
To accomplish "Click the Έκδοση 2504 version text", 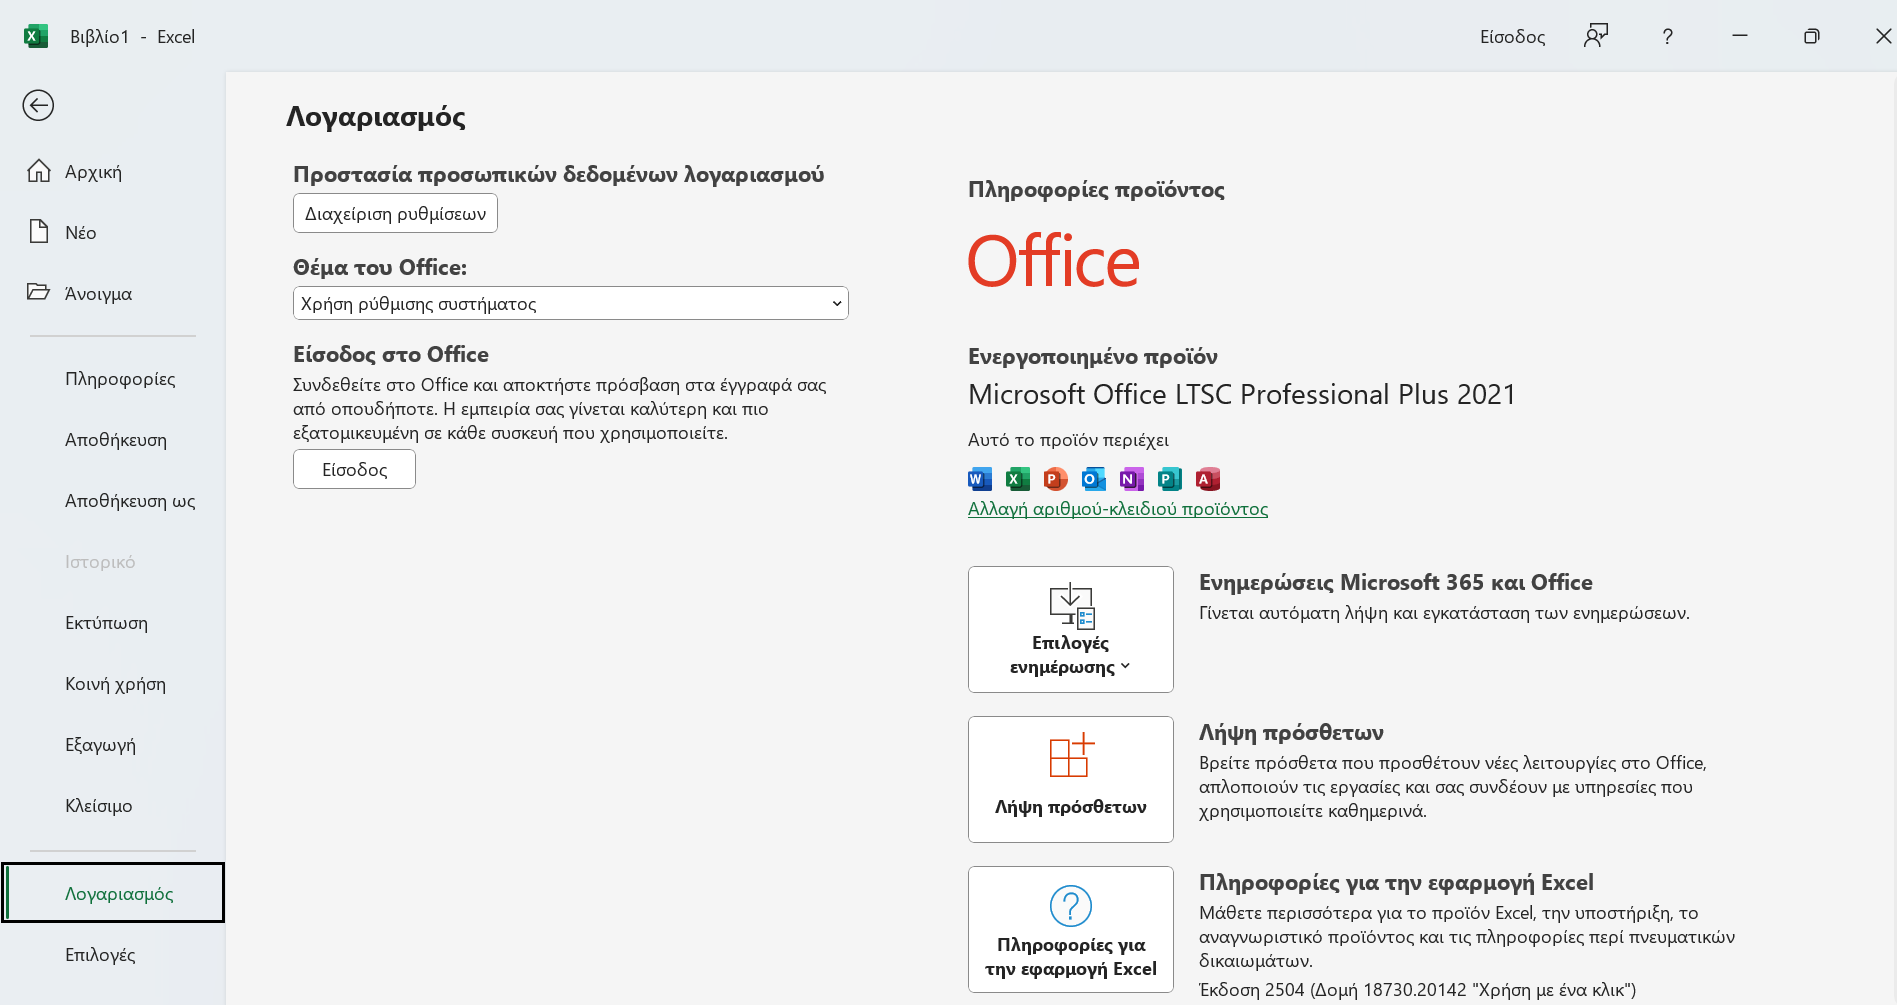I will point(1418,989).
